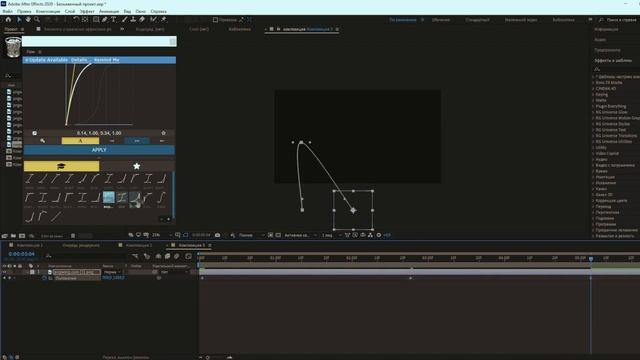Select the Type text tool
The width and height of the screenshot is (640, 360).
113,19
